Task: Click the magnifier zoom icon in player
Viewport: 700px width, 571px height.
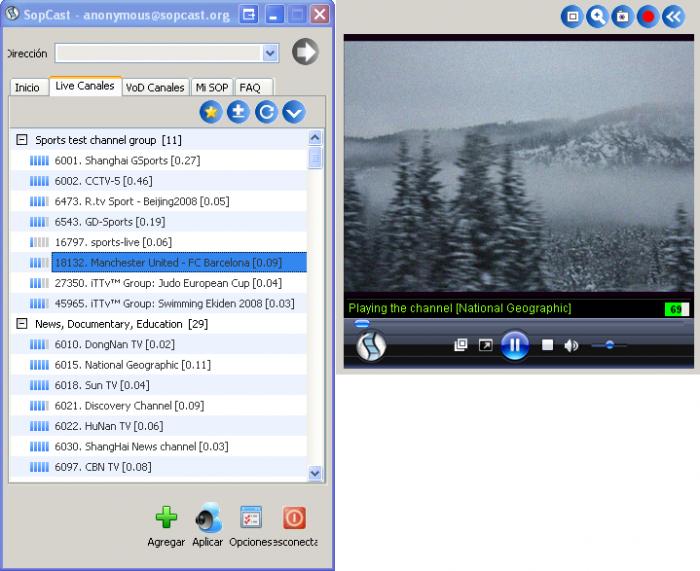Action: pos(597,17)
